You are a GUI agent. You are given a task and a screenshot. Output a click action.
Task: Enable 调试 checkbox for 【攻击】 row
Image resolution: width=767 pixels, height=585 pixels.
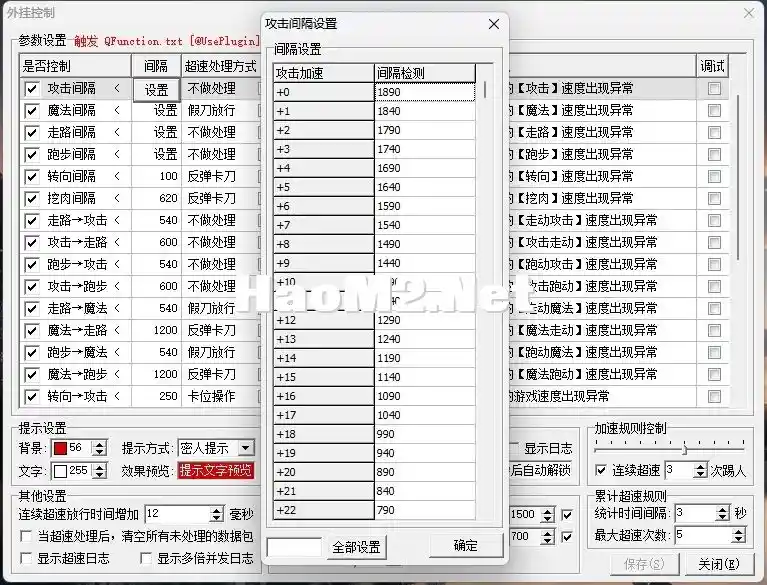[x=714, y=89]
